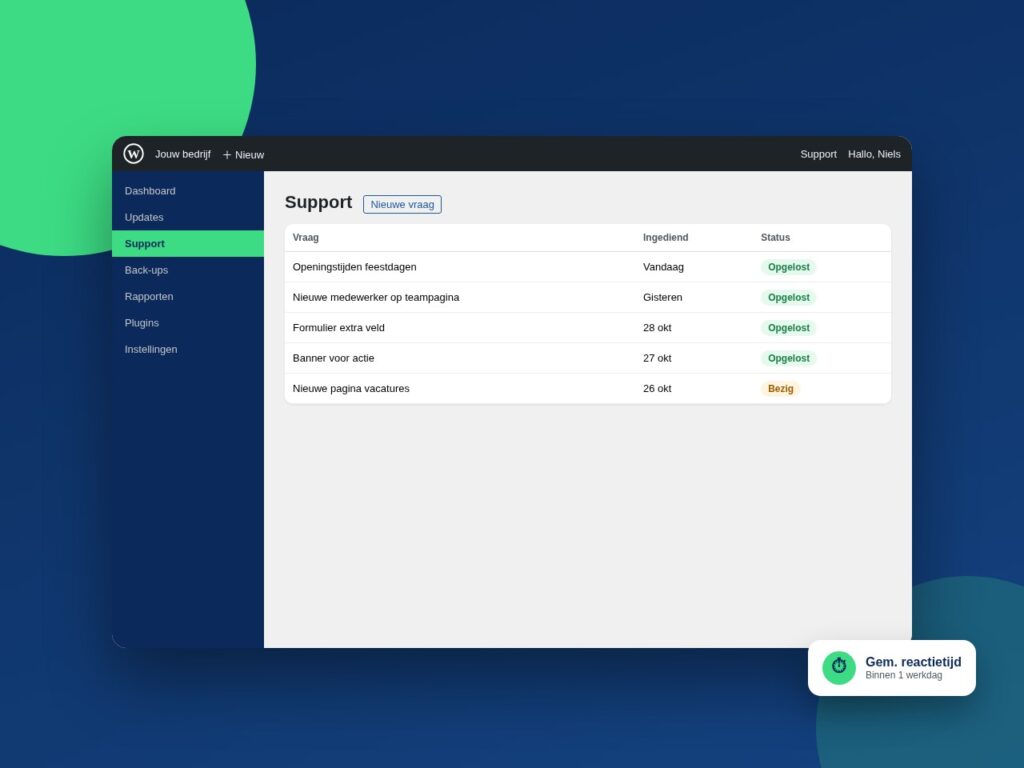The image size is (1024, 768).
Task: Click the Bezig status badge
Action: tap(780, 389)
